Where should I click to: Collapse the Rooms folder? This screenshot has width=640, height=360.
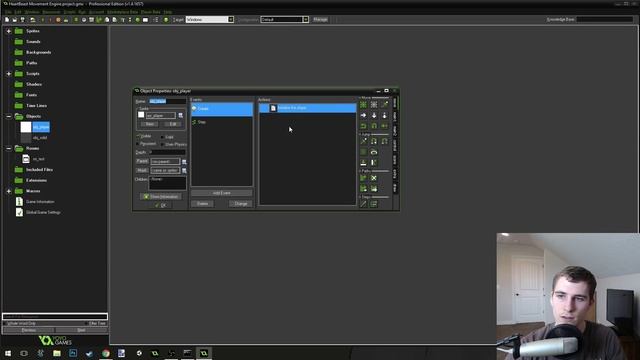9,149
